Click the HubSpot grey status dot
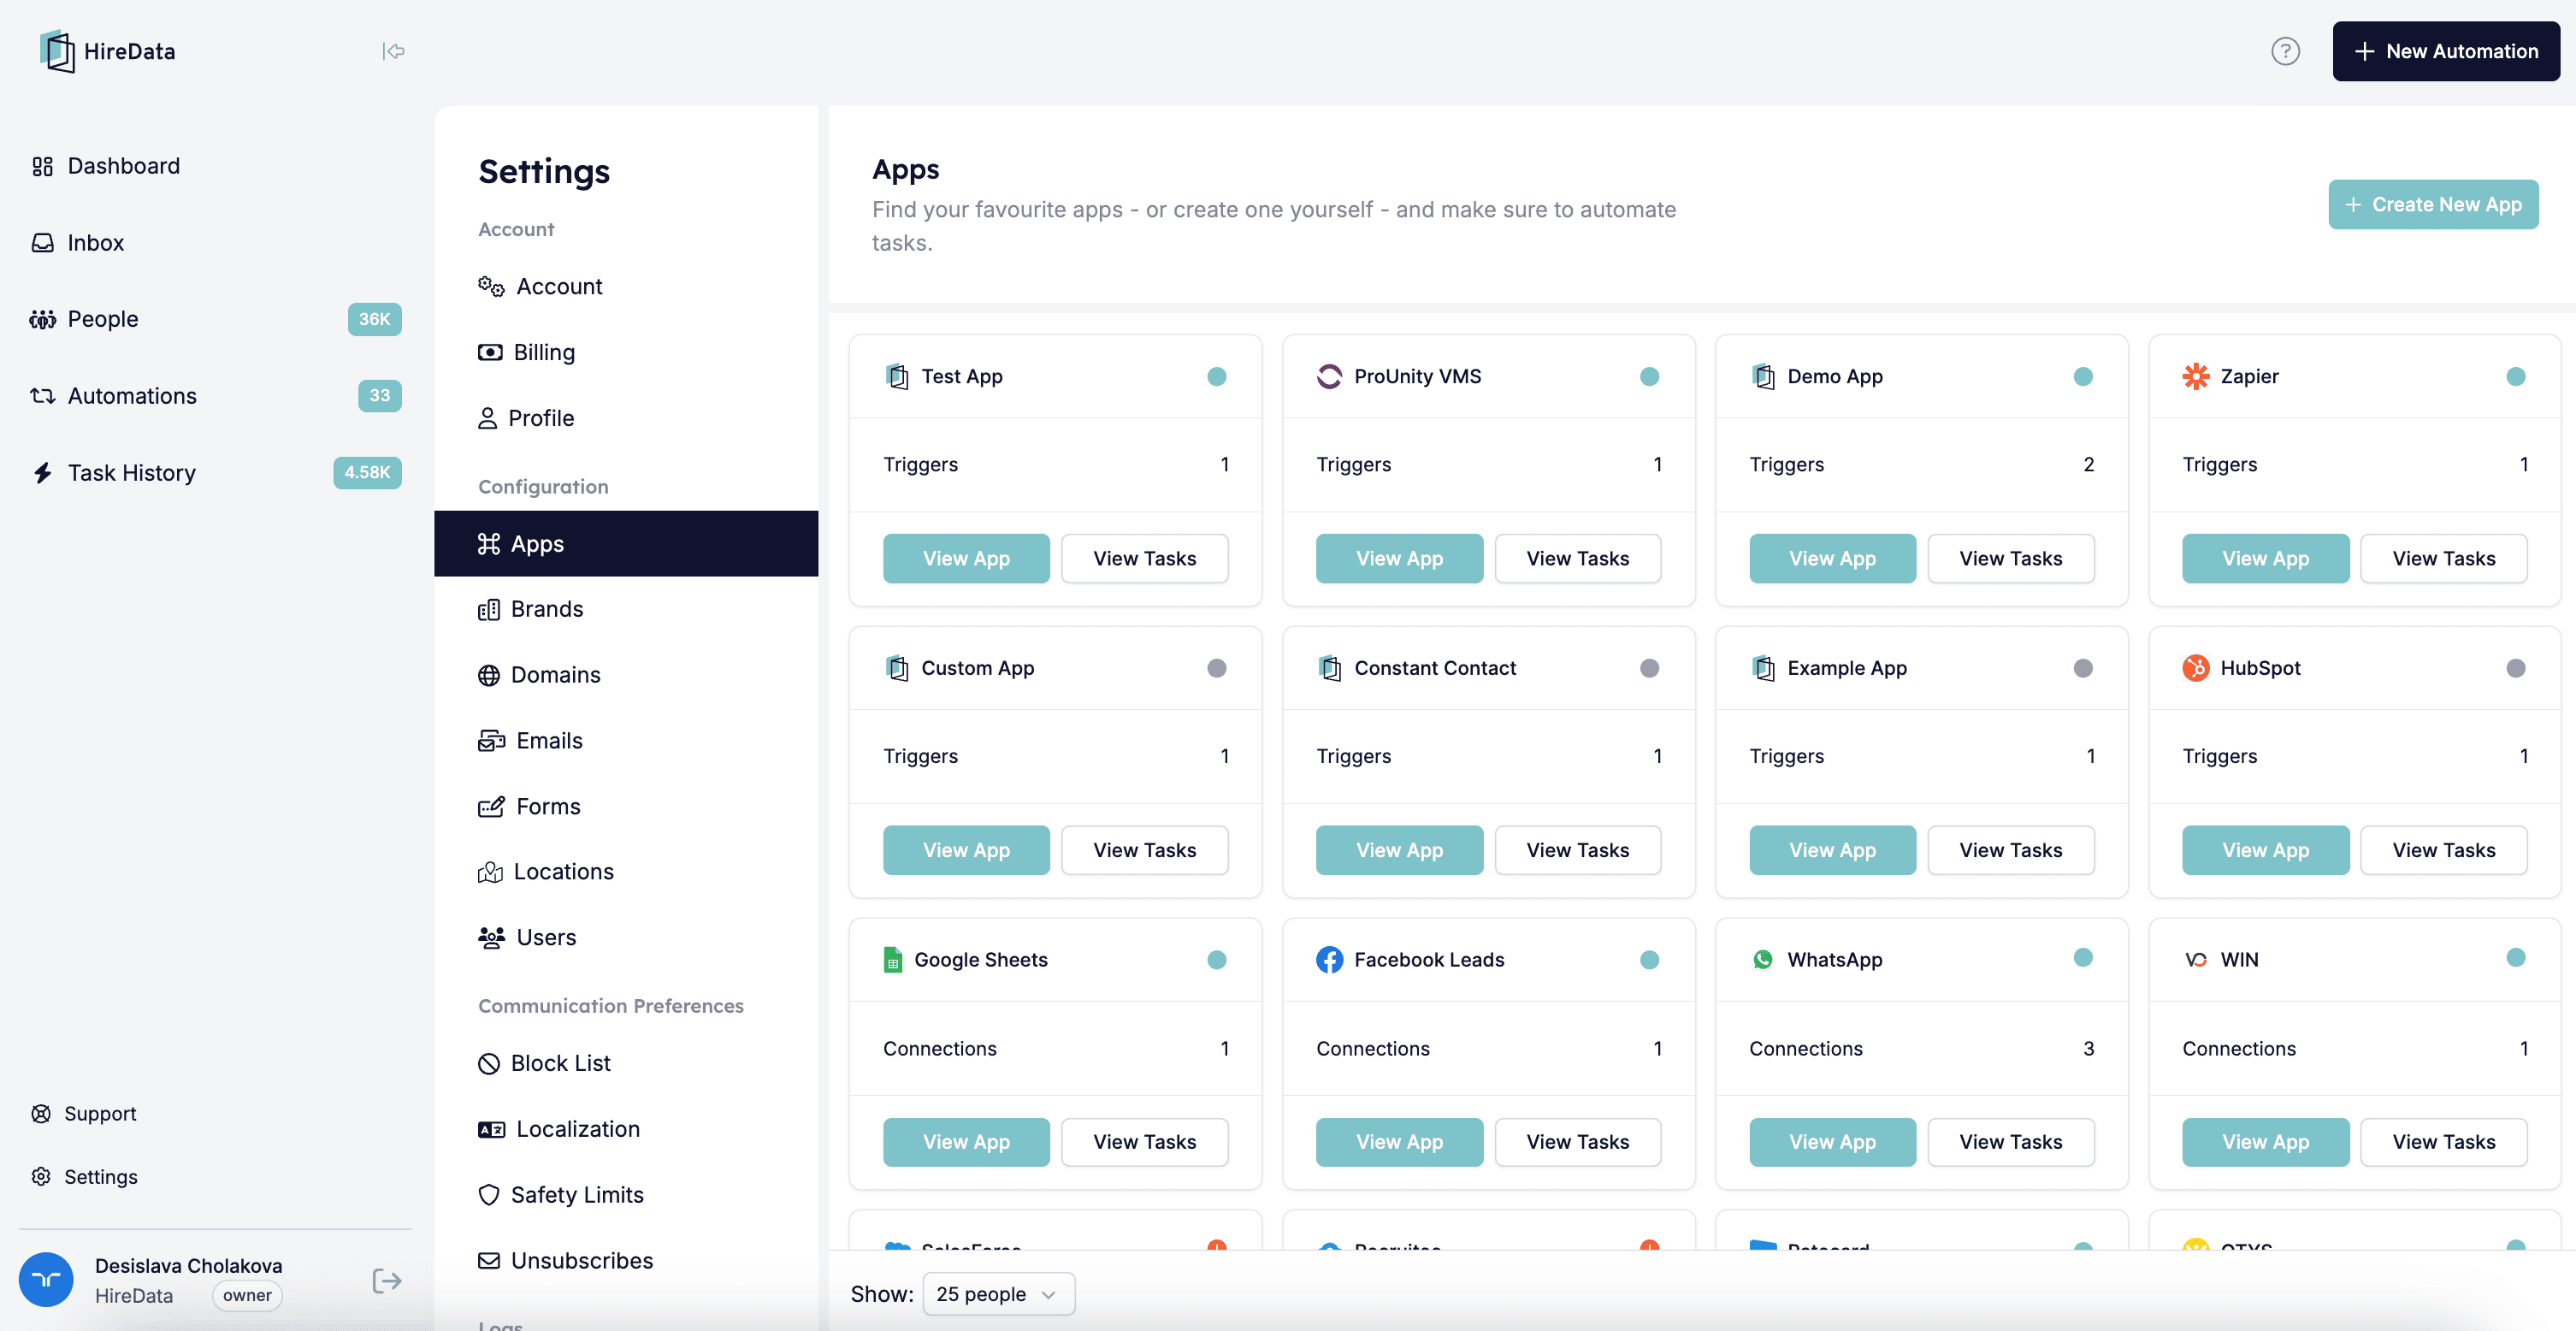Viewport: 2576px width, 1331px height. (2516, 668)
